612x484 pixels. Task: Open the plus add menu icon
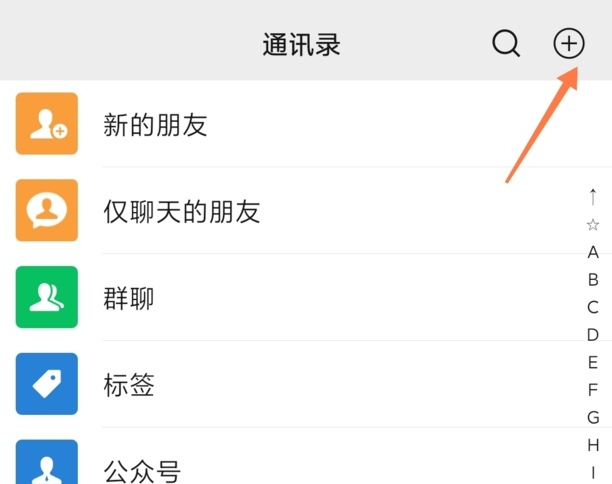[x=569, y=43]
